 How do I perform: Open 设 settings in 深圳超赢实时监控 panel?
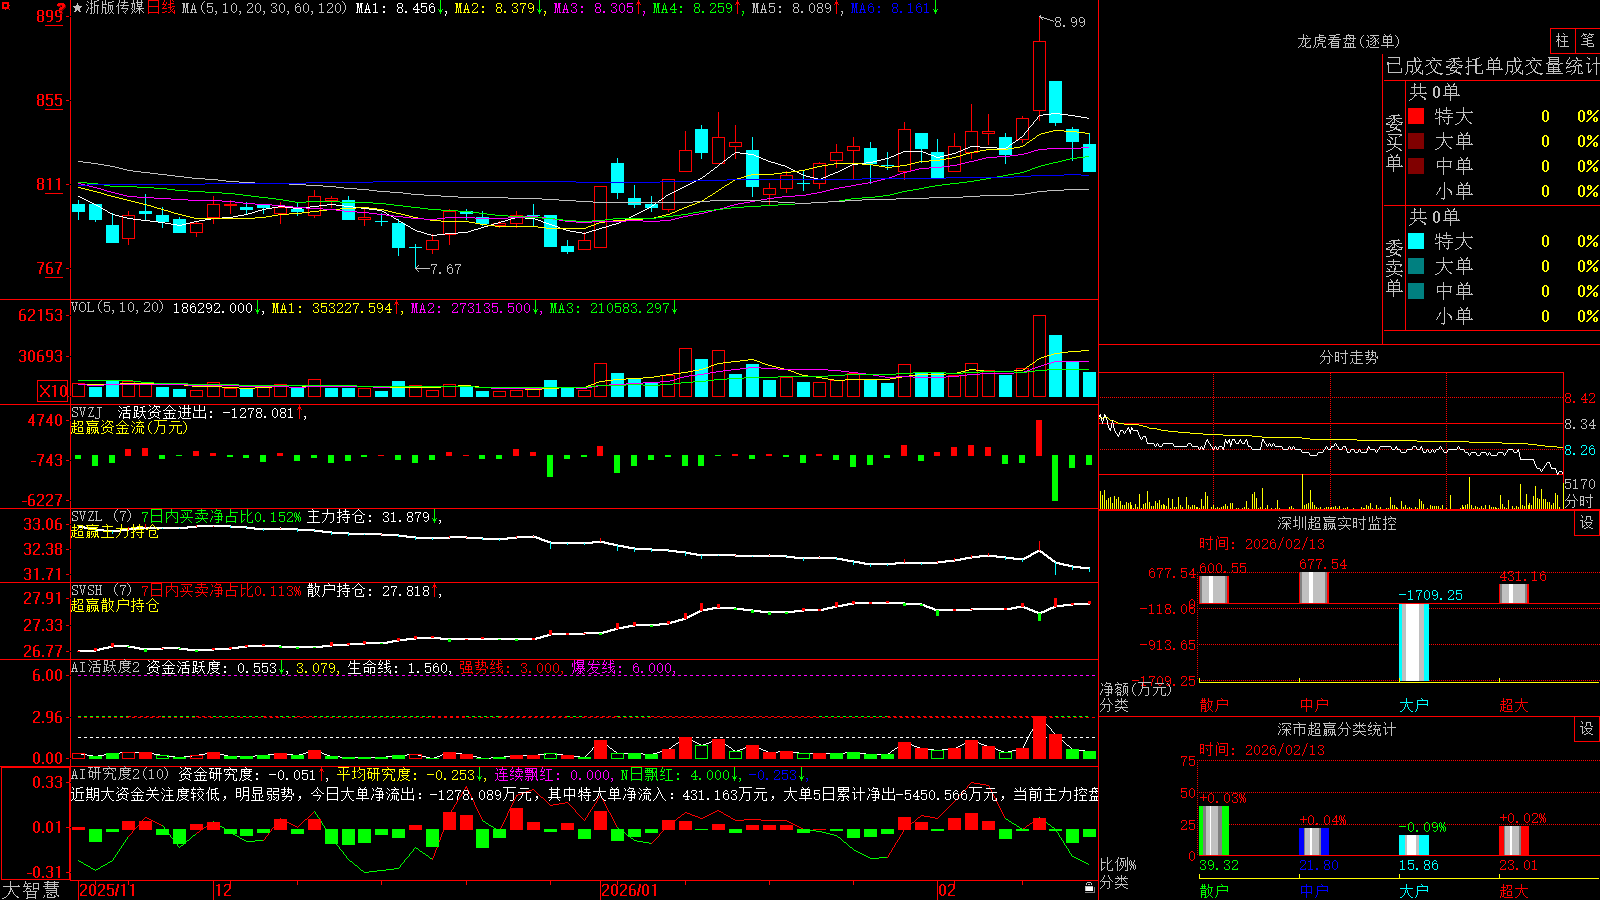pyautogui.click(x=1587, y=523)
